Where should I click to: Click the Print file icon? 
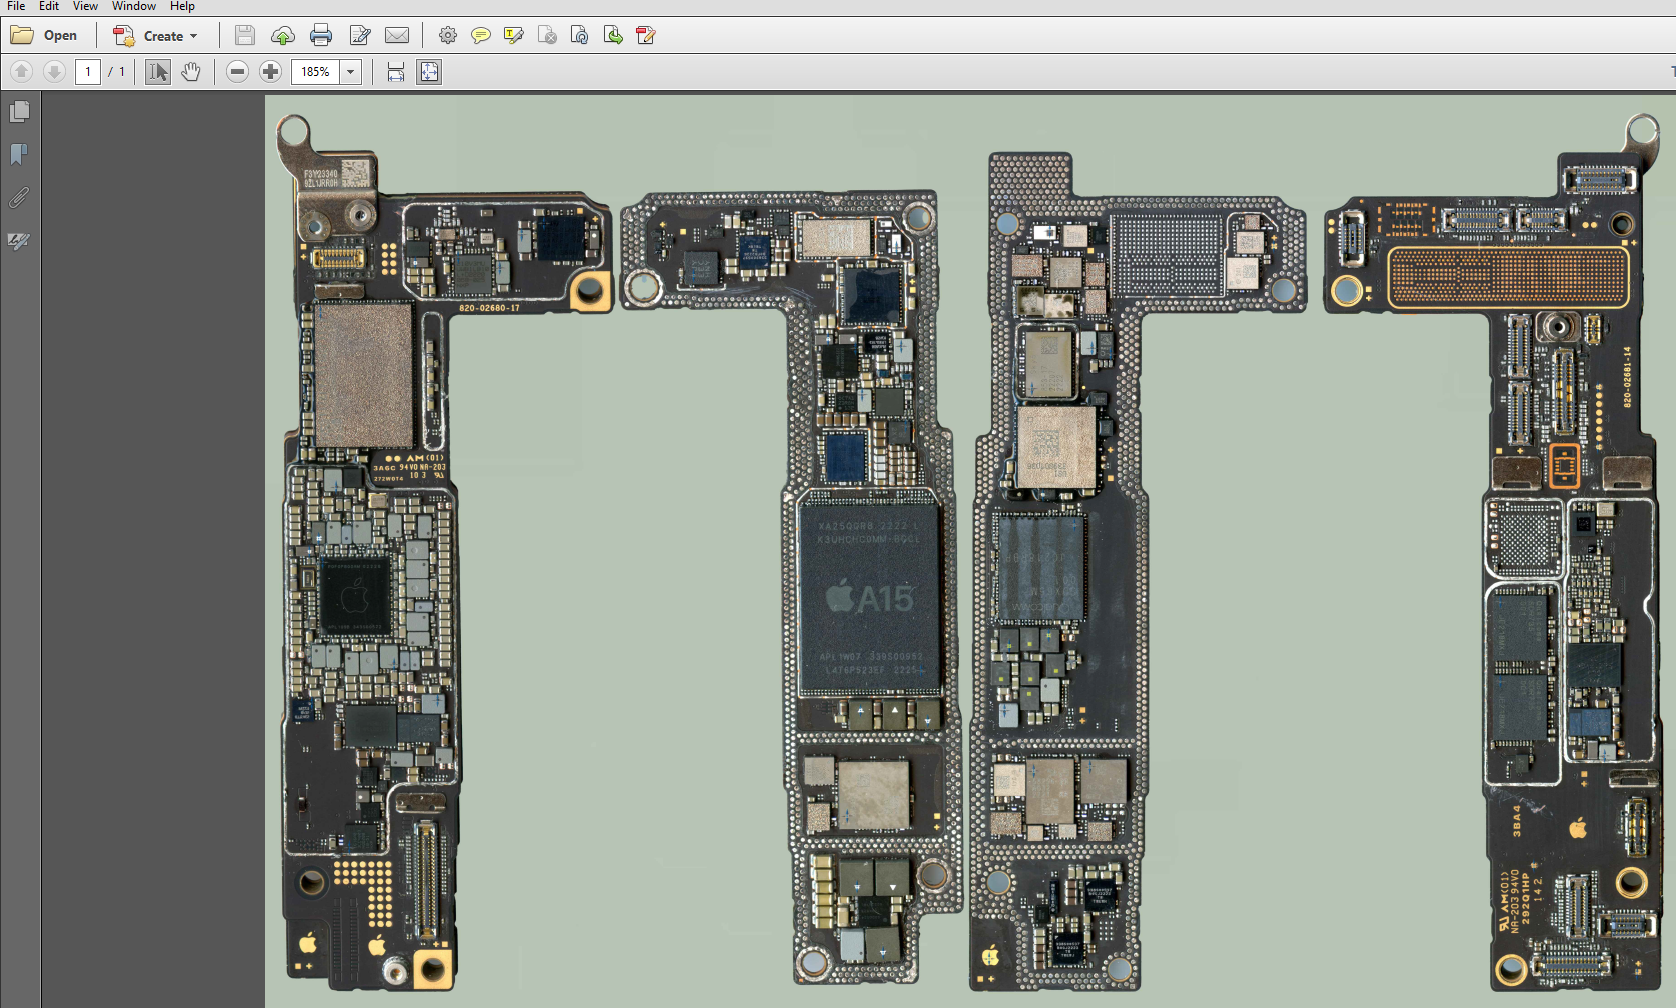click(x=321, y=36)
